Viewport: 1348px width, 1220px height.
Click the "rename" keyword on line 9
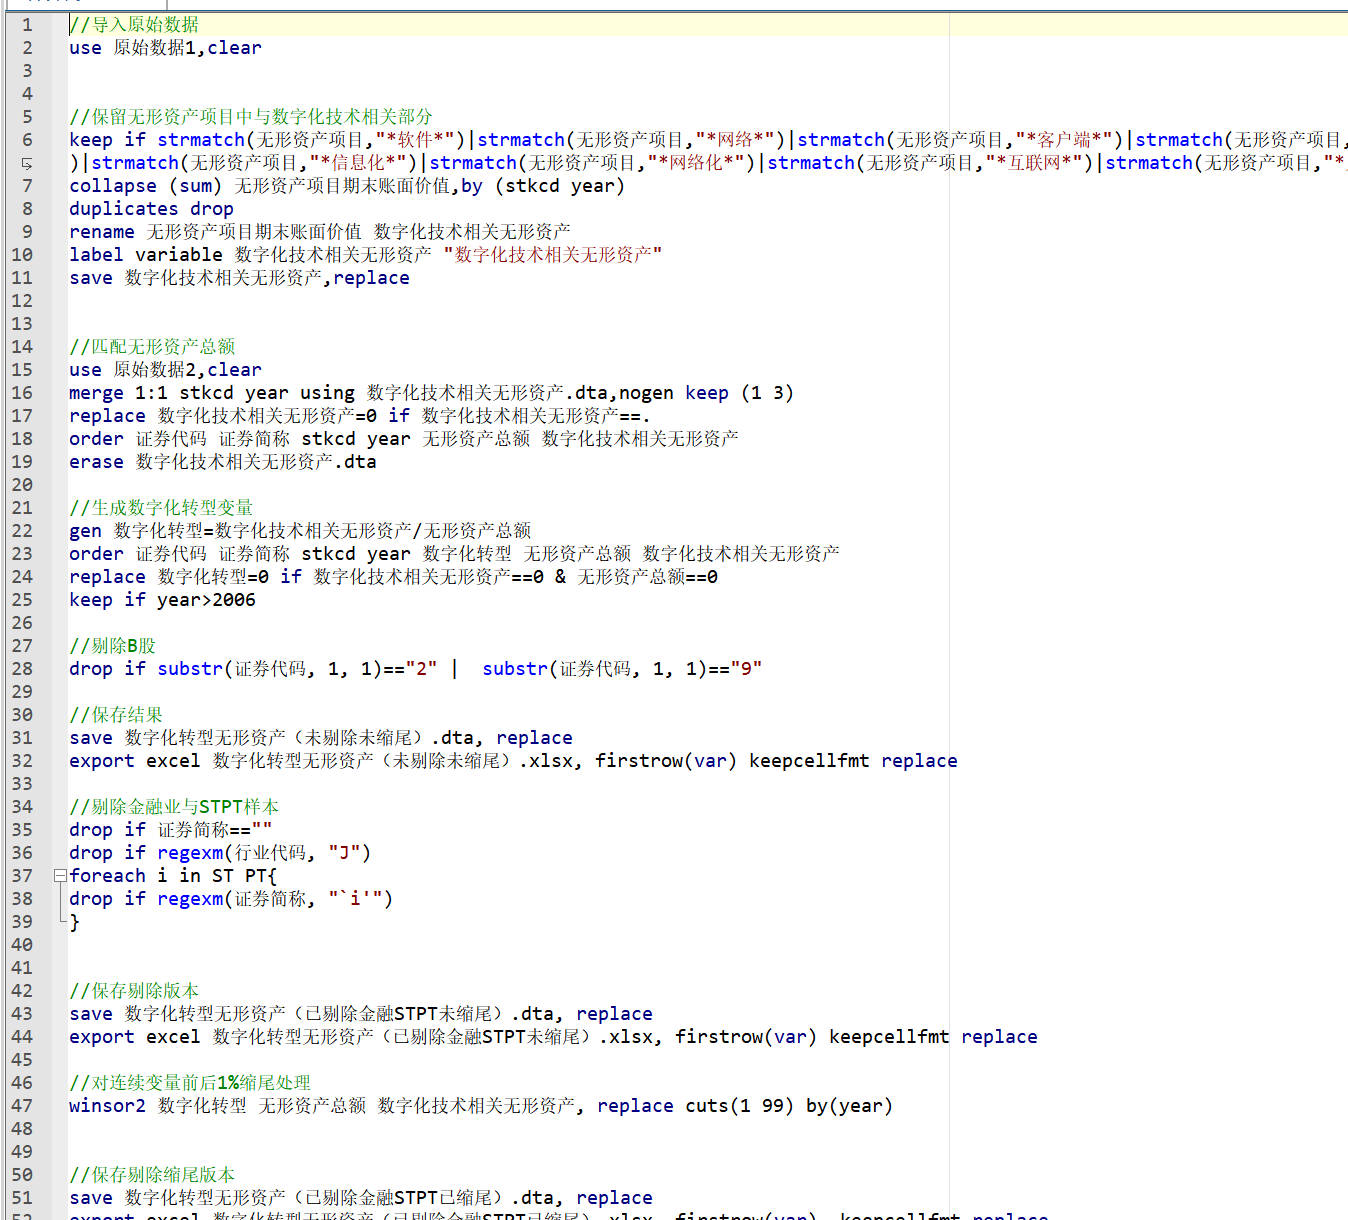pos(101,231)
